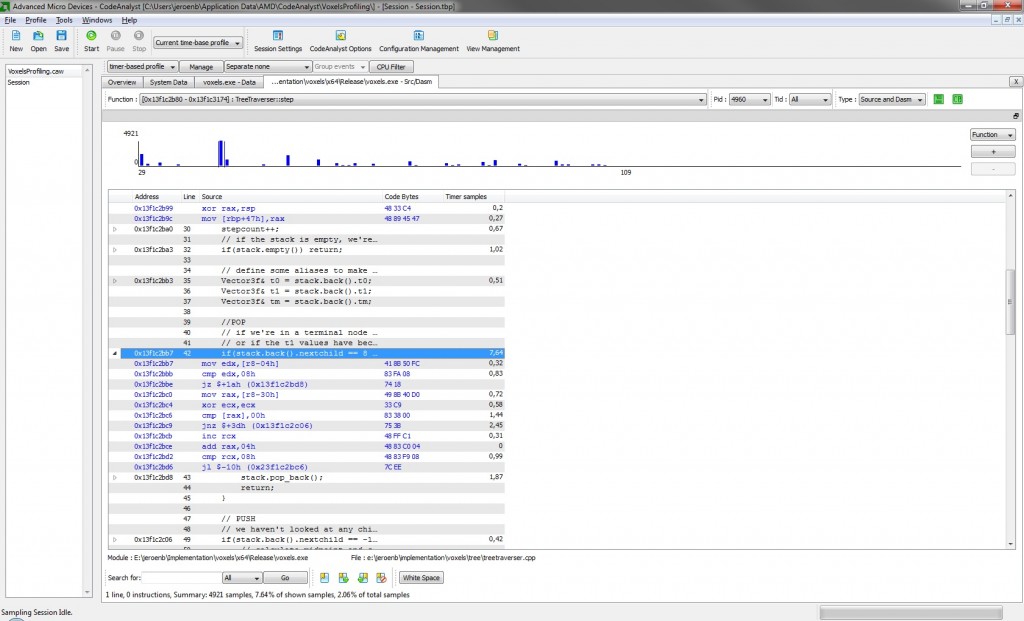Switch to the System Data tab
Image resolution: width=1024 pixels, height=621 pixels.
168,82
